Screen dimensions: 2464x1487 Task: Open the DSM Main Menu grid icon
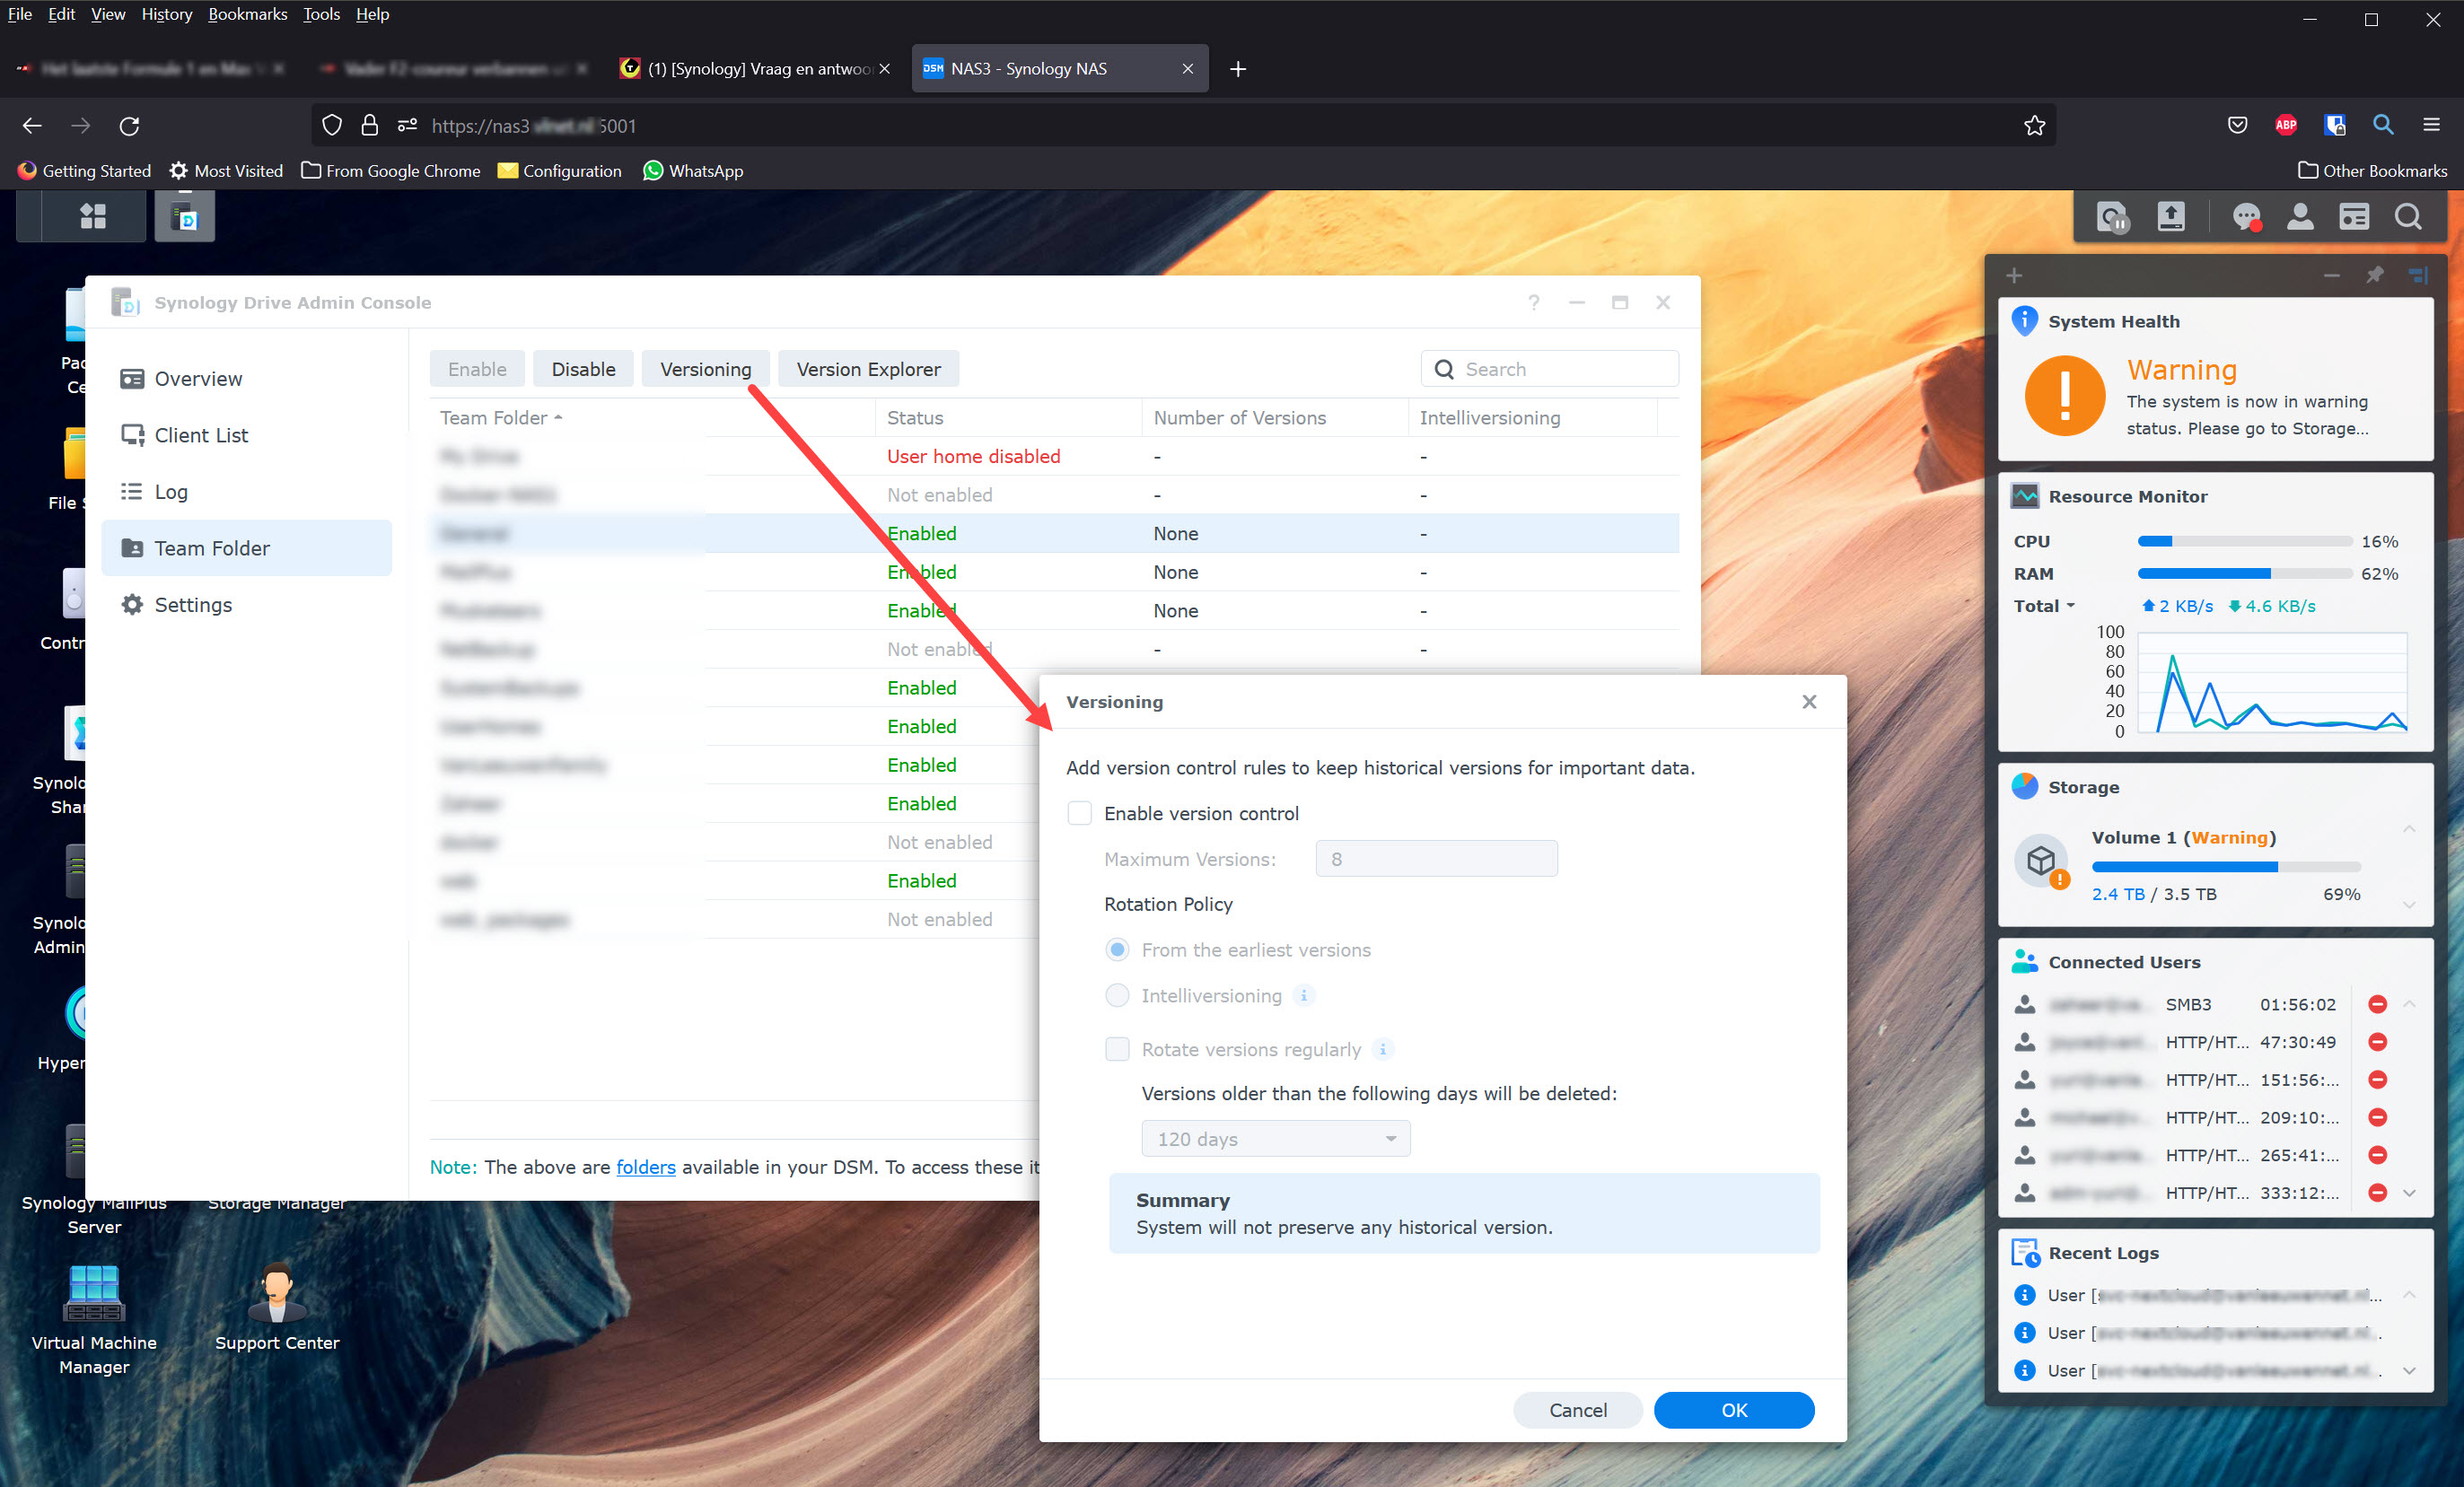[x=93, y=216]
